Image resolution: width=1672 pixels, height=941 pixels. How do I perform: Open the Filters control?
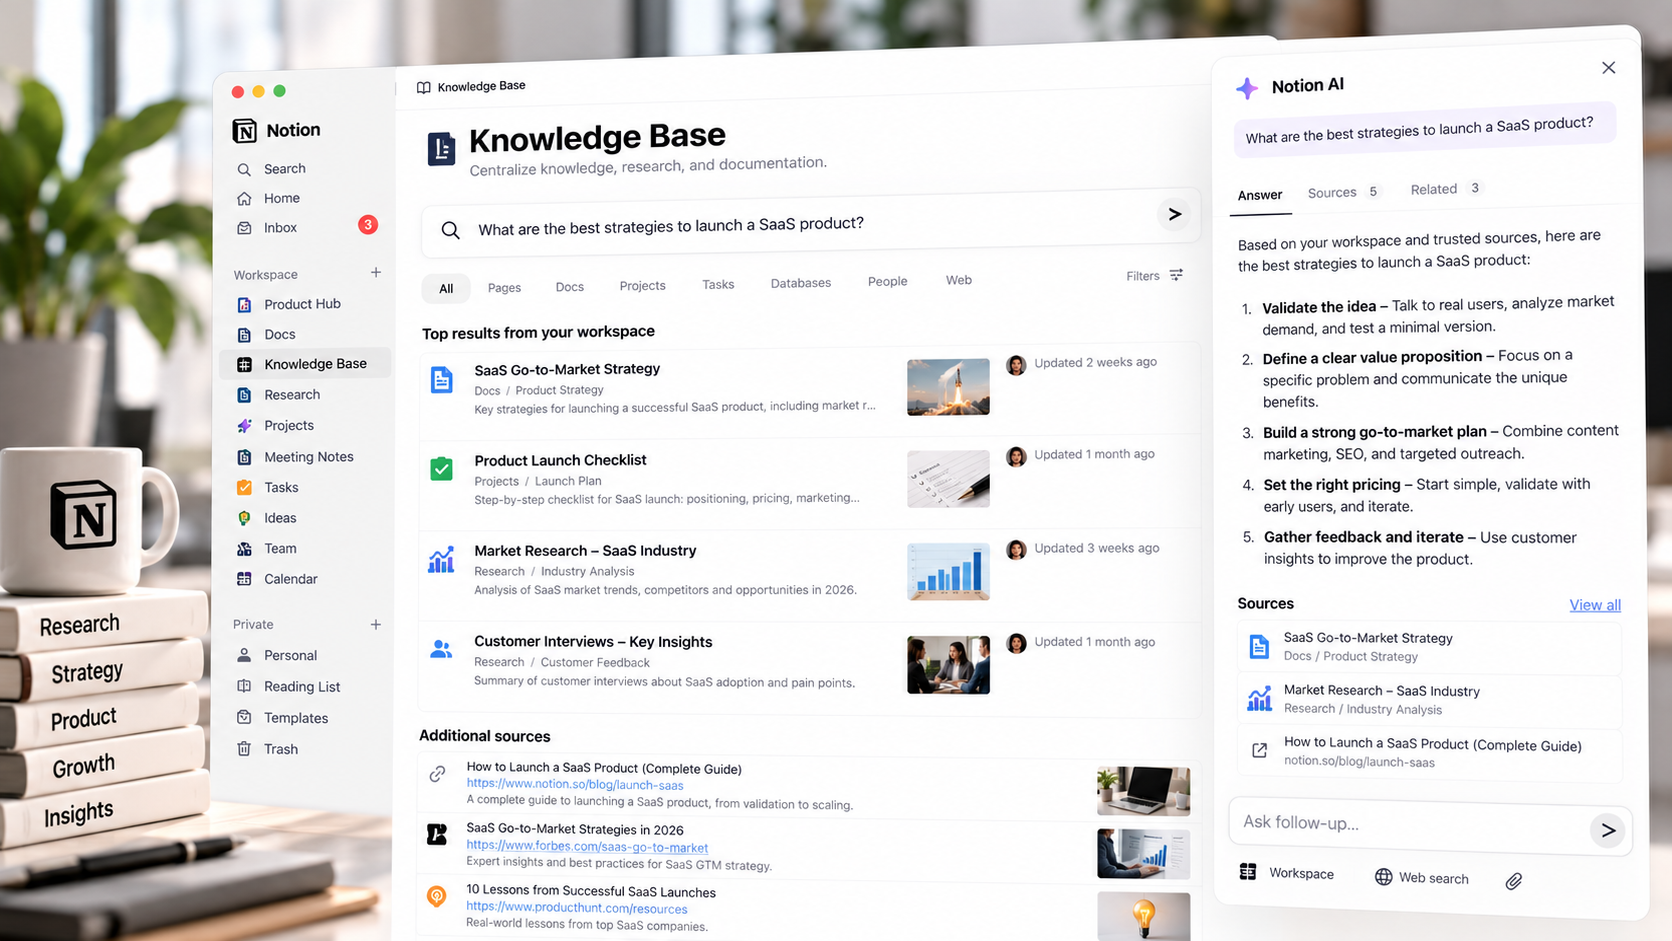point(1154,275)
